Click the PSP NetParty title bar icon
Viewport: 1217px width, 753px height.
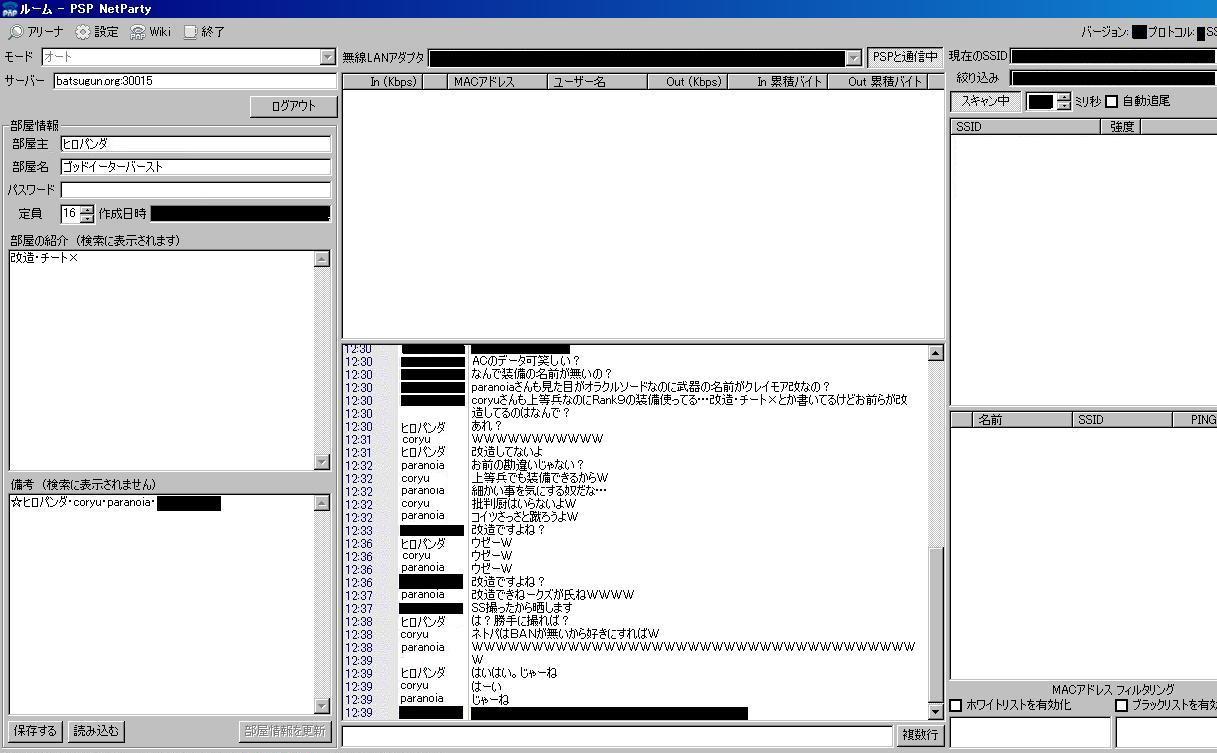click(x=9, y=8)
